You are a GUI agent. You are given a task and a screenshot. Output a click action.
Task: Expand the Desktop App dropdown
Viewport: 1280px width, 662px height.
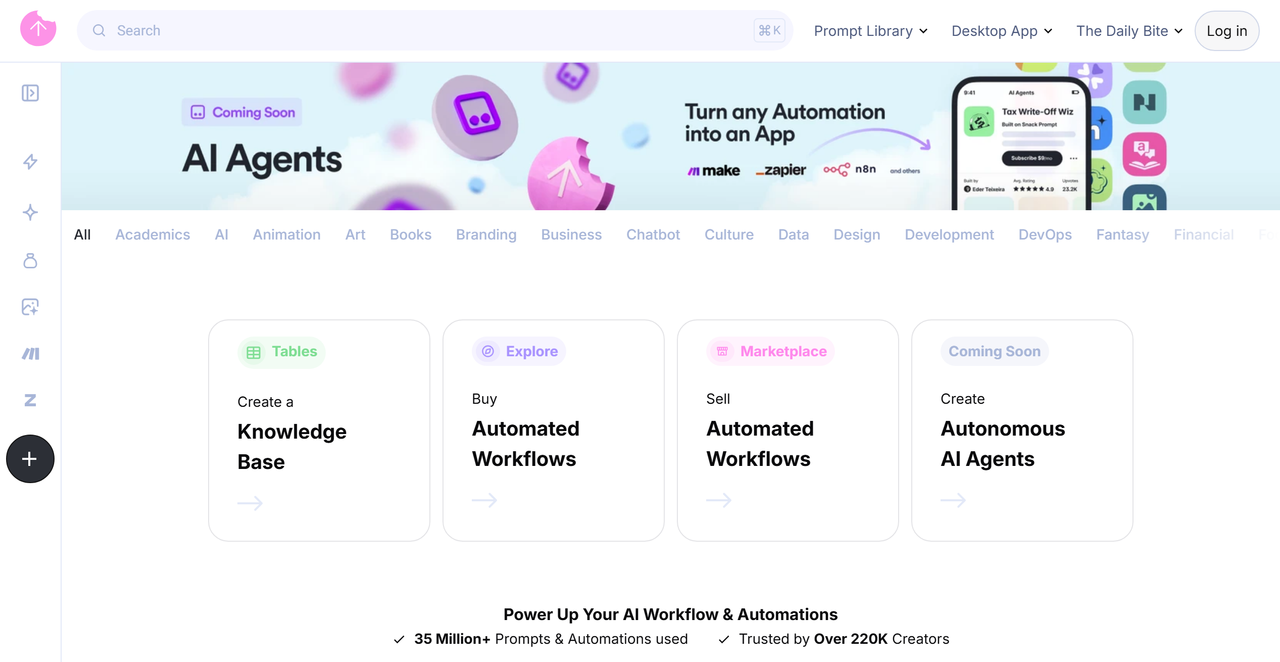click(1002, 31)
